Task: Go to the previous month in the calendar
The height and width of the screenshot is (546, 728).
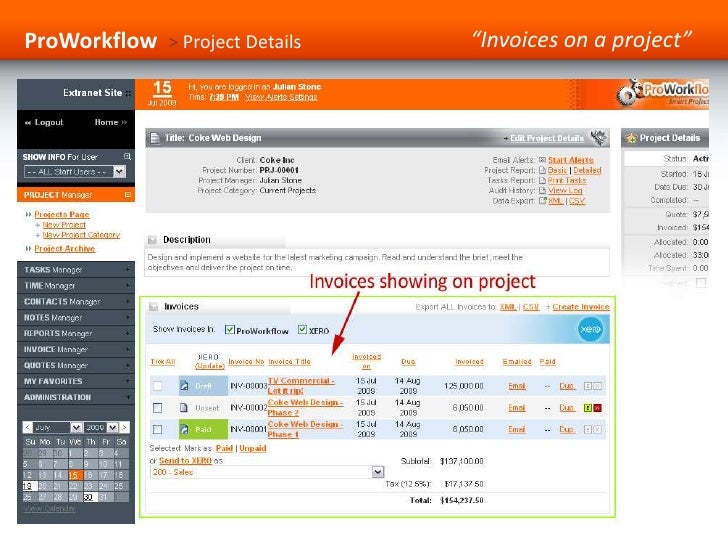Action: (28, 427)
